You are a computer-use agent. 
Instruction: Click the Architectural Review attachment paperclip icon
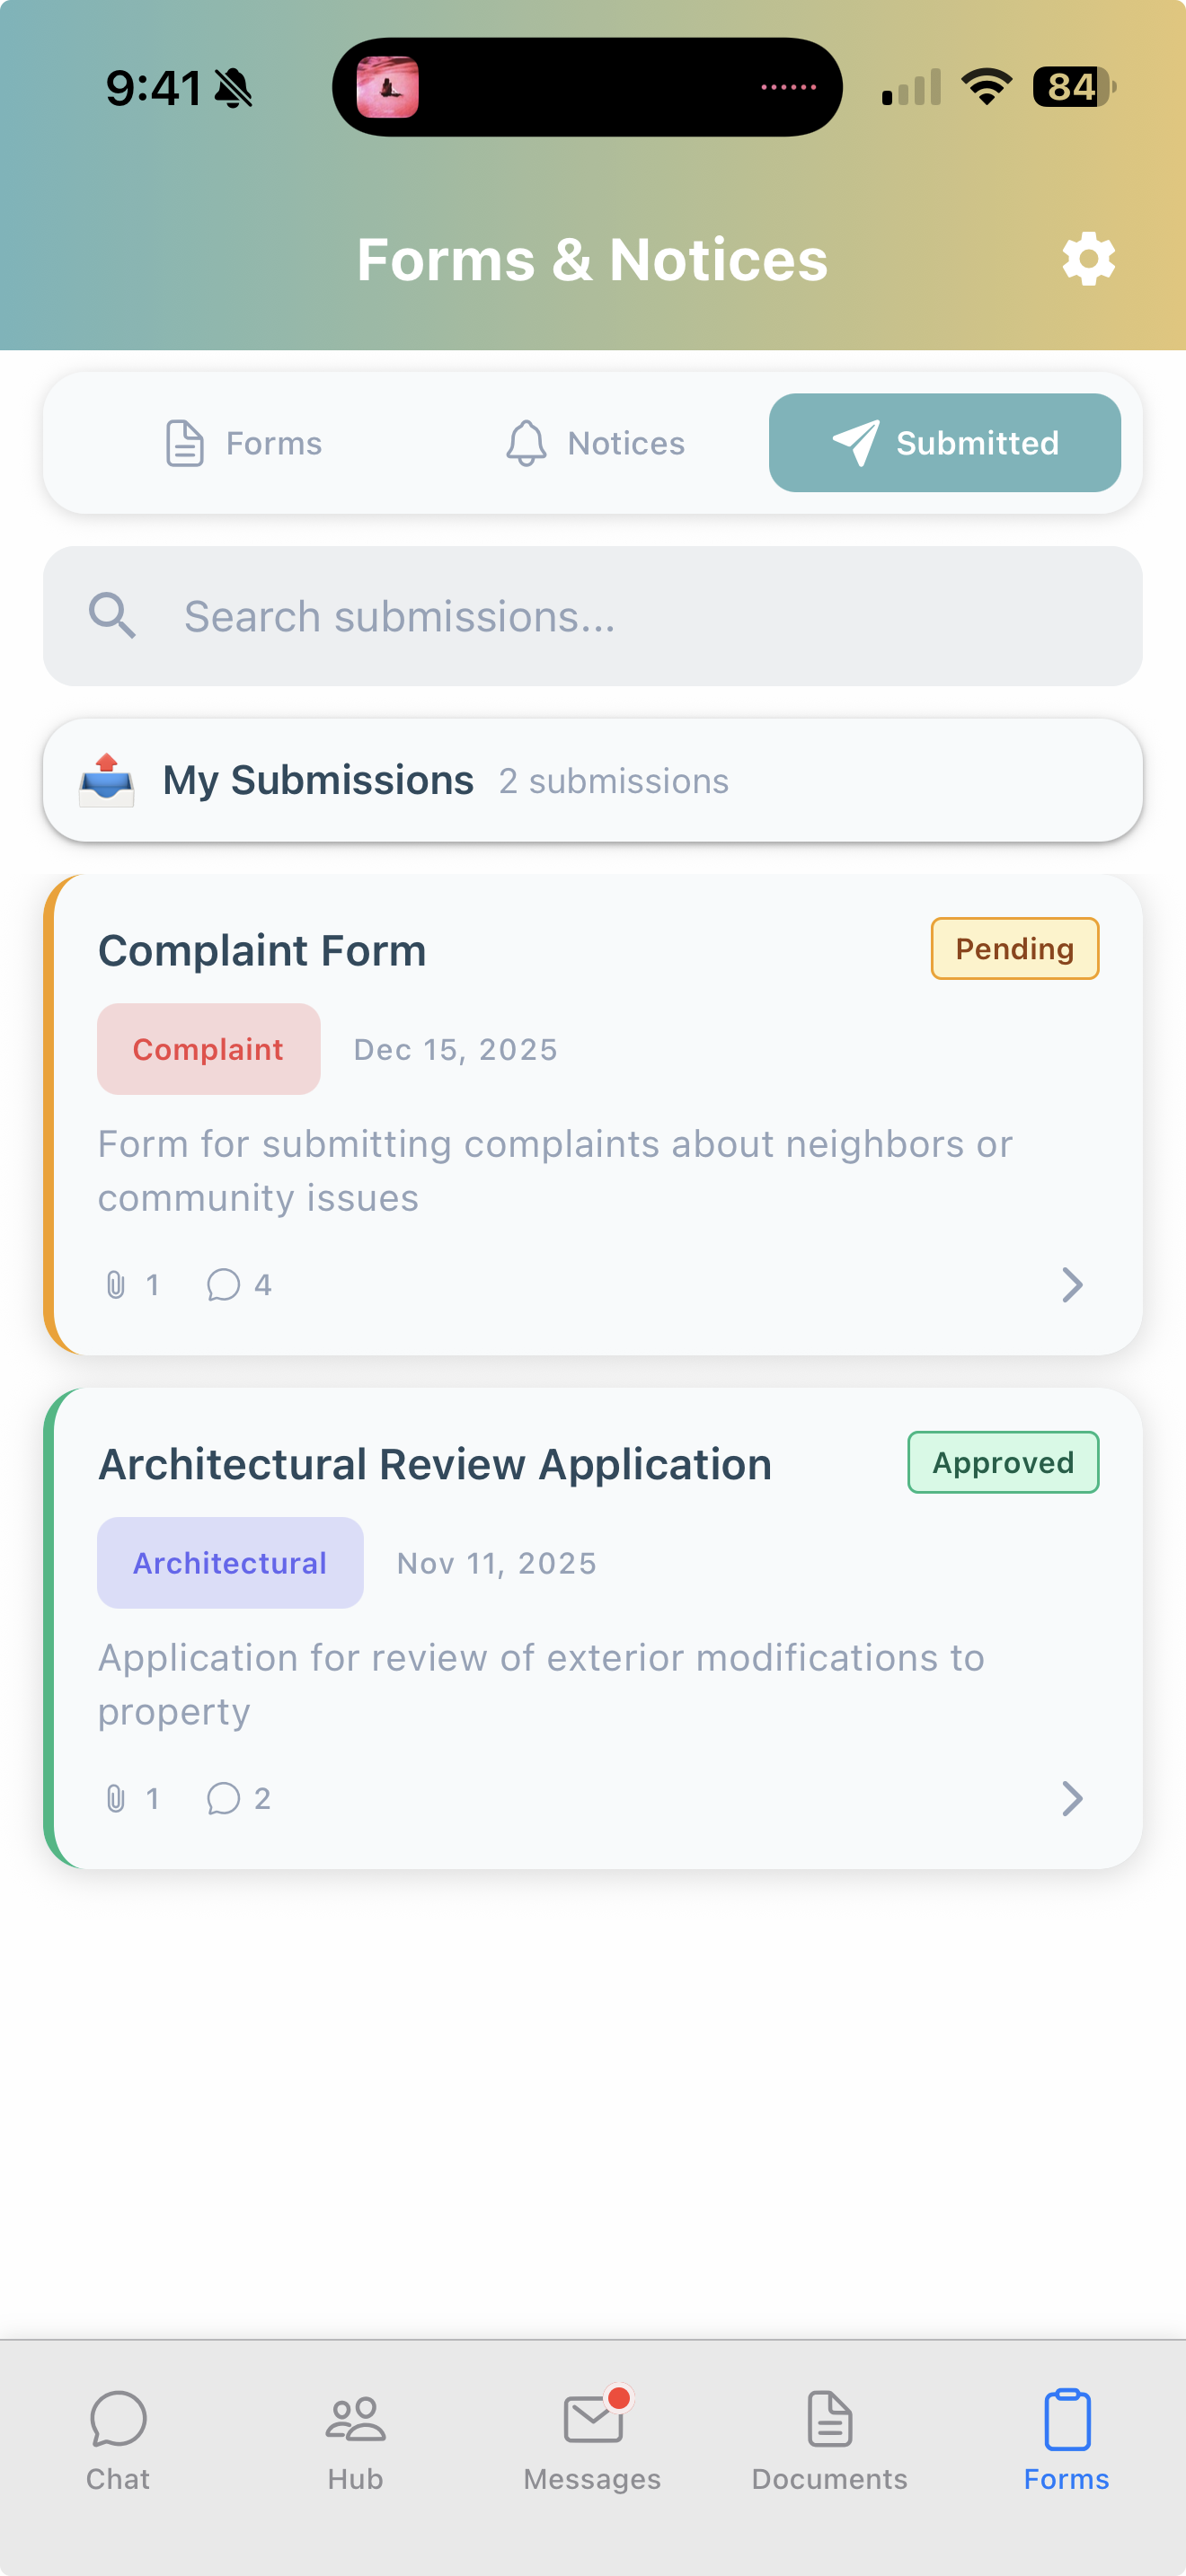click(116, 1799)
